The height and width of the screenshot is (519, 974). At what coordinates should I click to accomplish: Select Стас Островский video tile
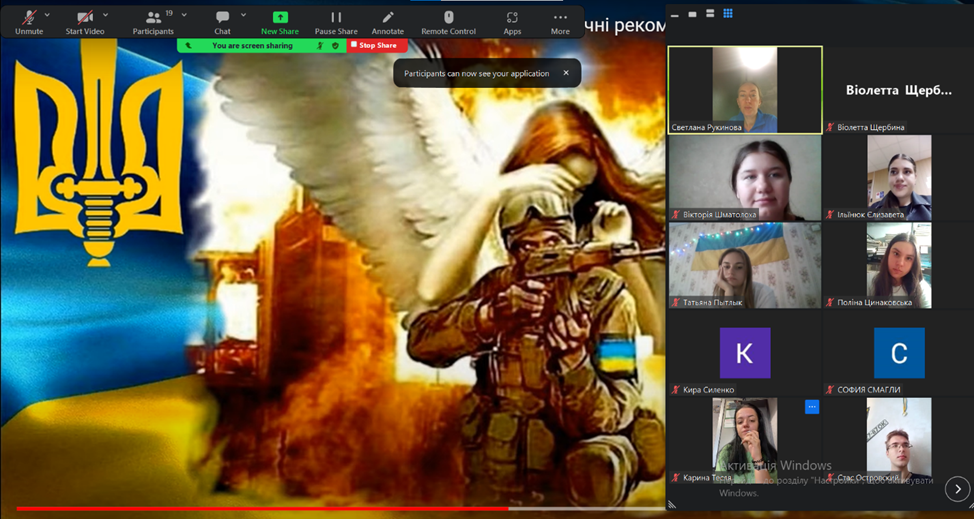pyautogui.click(x=899, y=440)
